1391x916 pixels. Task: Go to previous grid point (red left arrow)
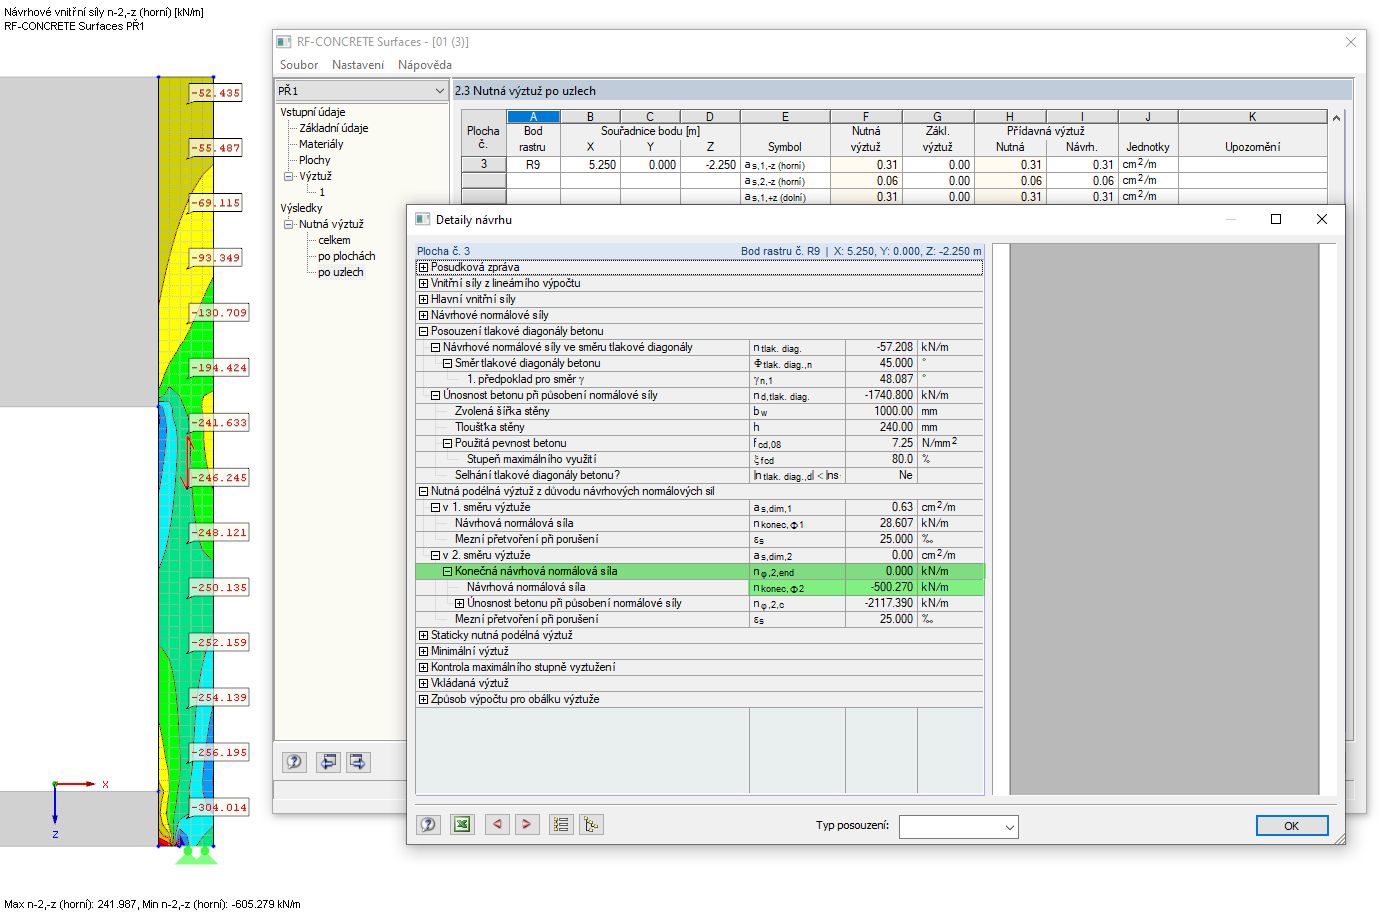[x=497, y=825]
